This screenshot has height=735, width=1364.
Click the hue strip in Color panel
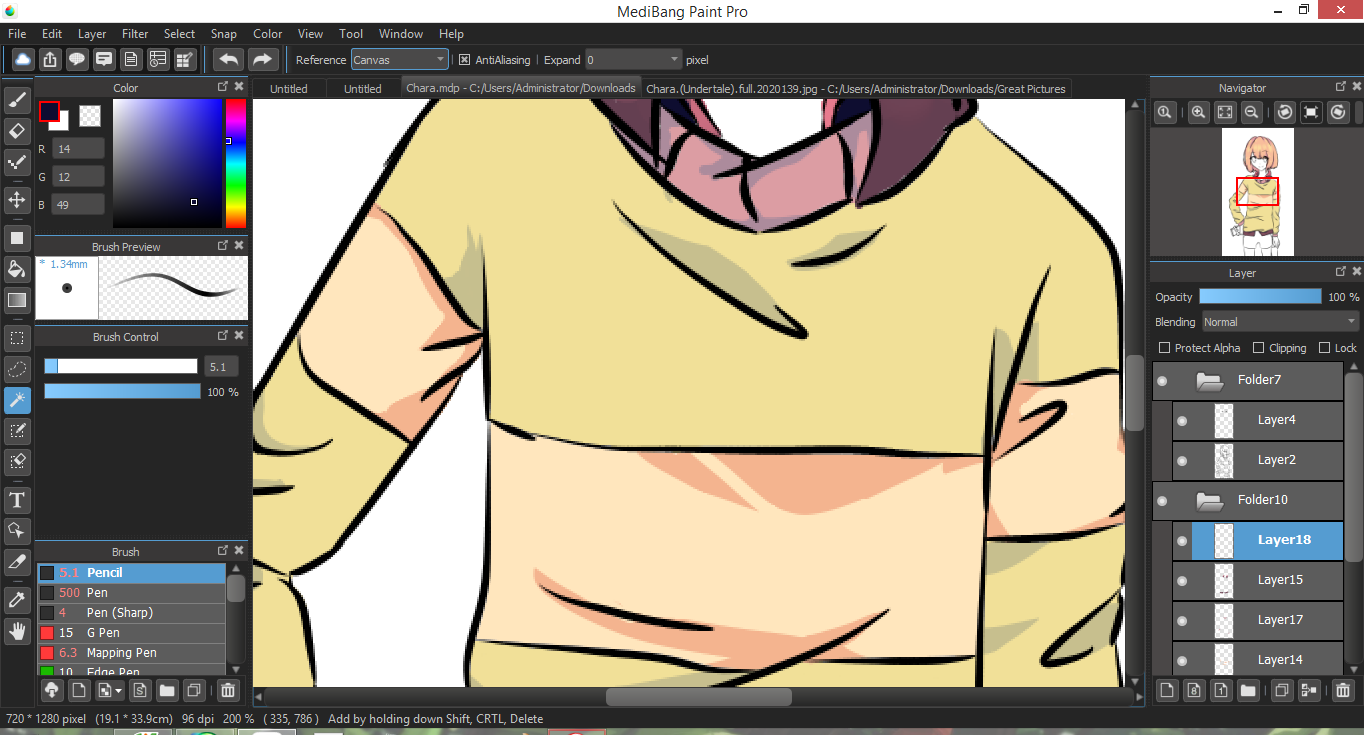coord(236,164)
